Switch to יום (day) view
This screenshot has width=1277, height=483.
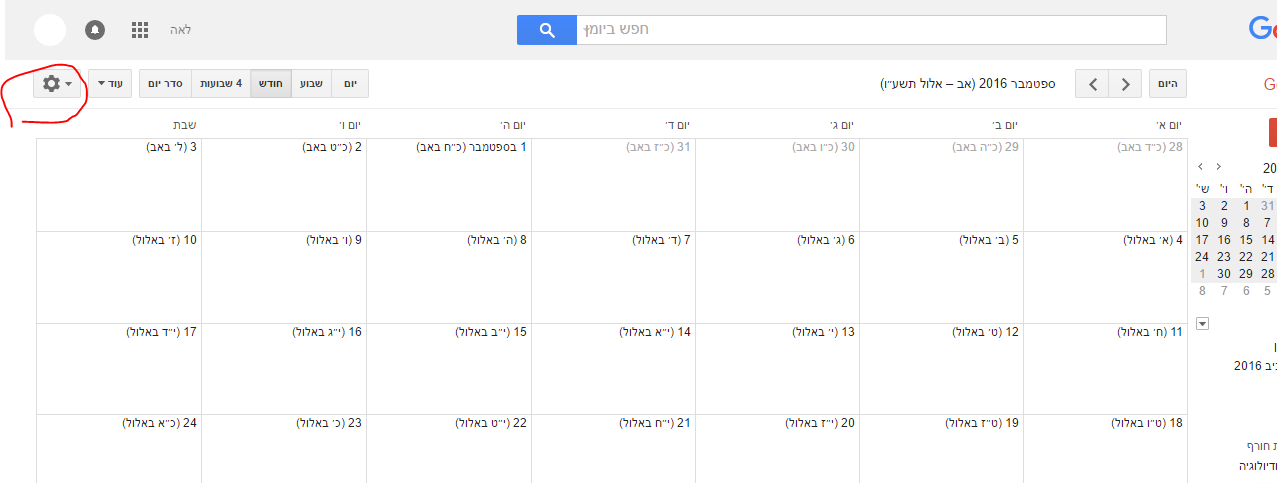pos(350,84)
